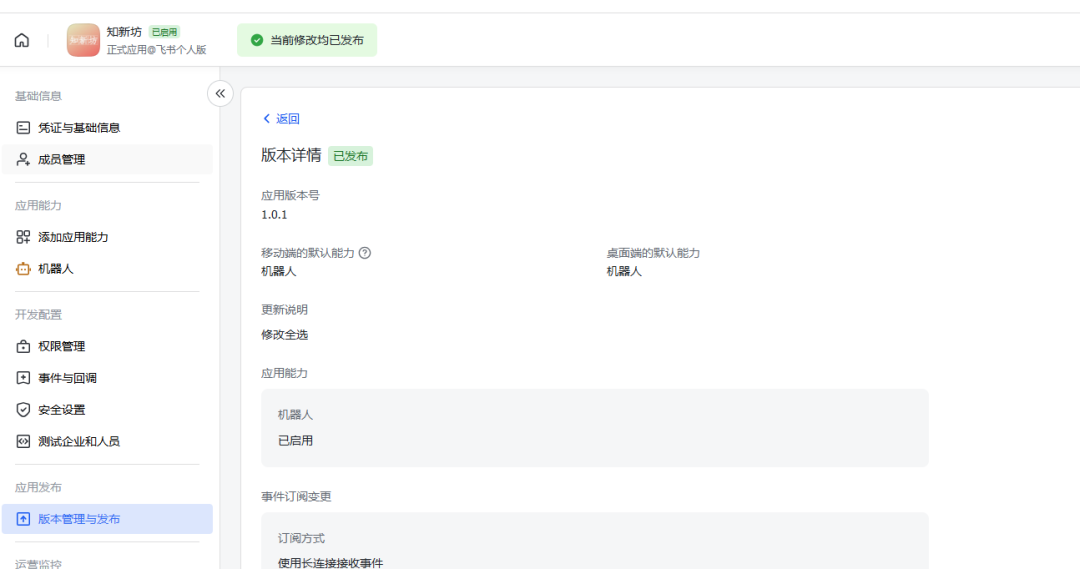Click the 已发布 status badge

click(x=350, y=156)
